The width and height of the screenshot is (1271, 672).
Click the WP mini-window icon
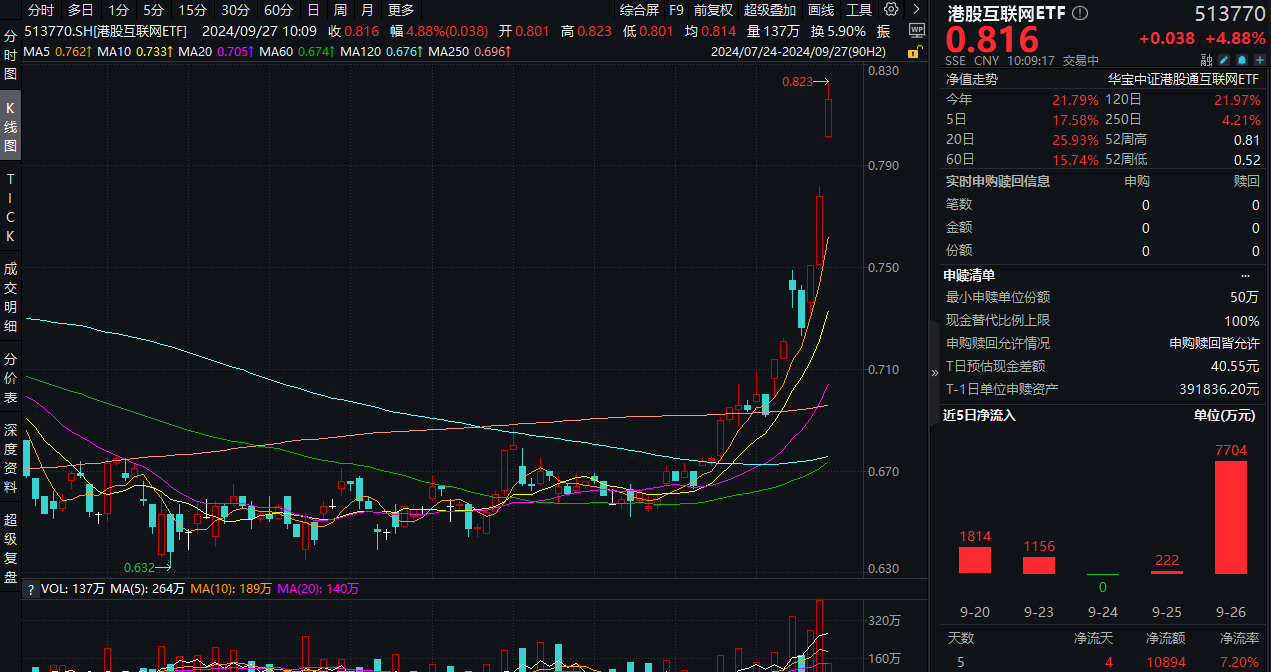click(x=917, y=30)
